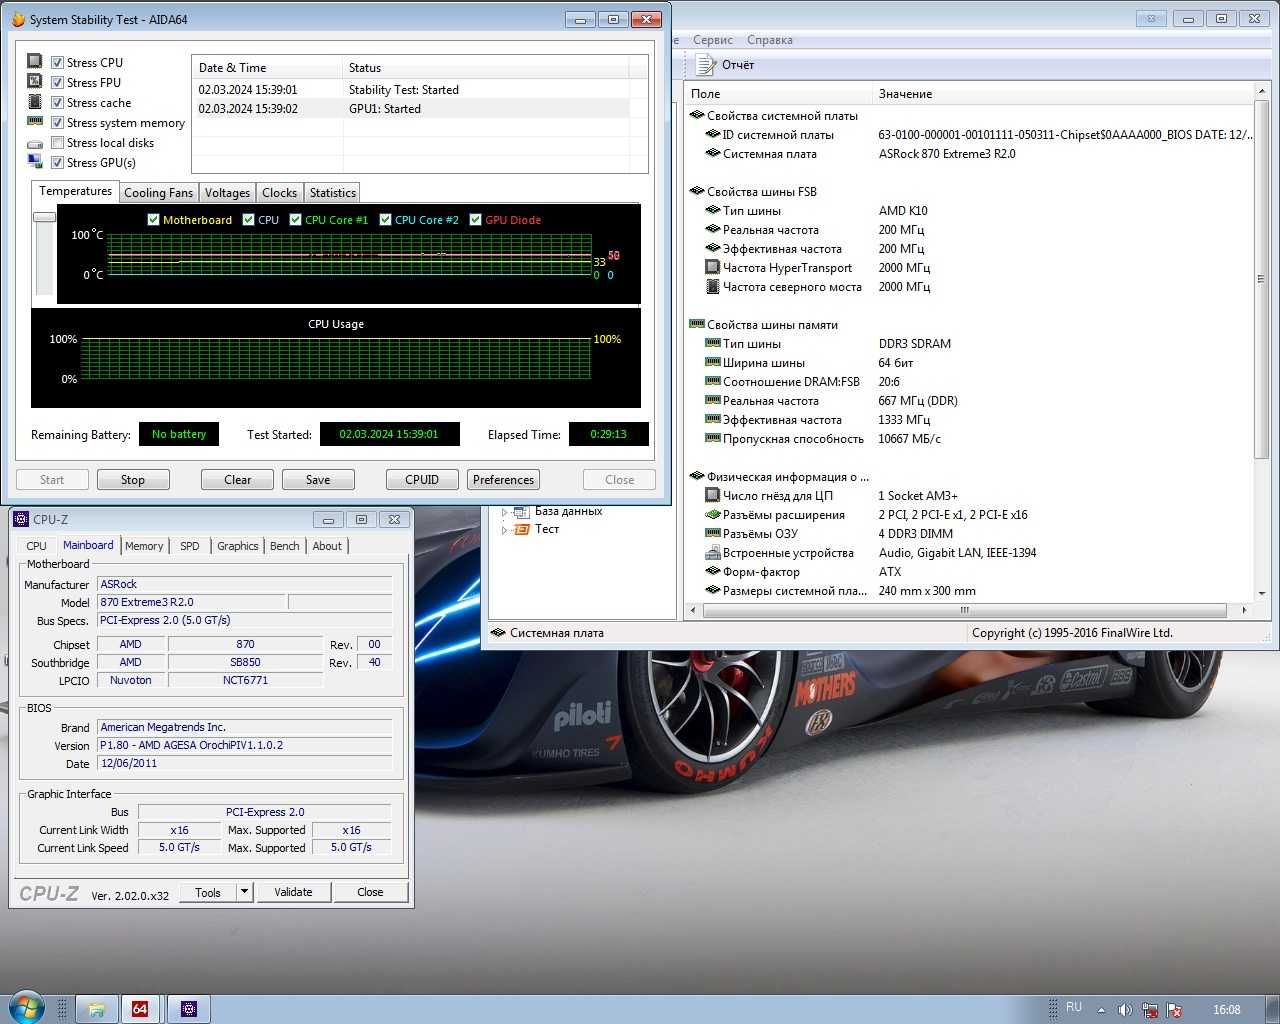
Task: Uncheck CPU Core #2 graph checkbox
Action: (385, 219)
